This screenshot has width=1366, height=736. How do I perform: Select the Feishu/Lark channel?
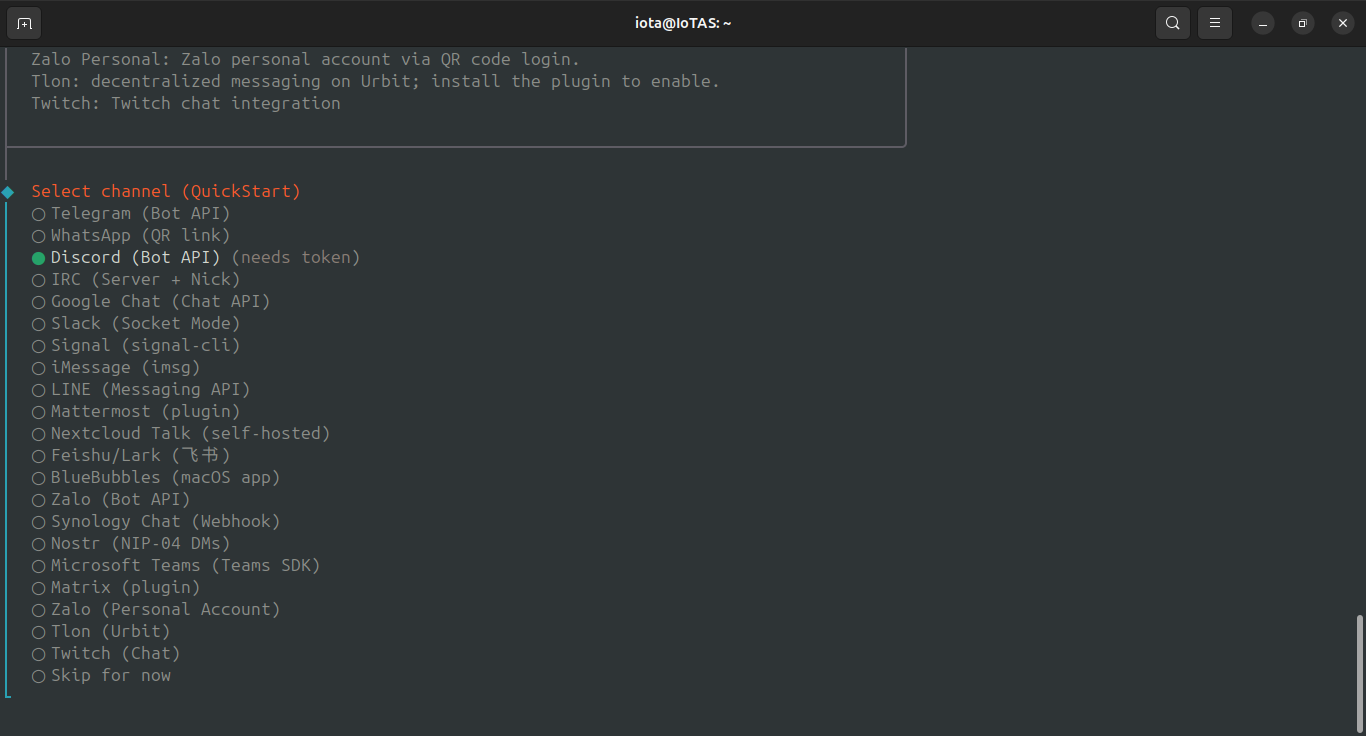click(x=130, y=455)
